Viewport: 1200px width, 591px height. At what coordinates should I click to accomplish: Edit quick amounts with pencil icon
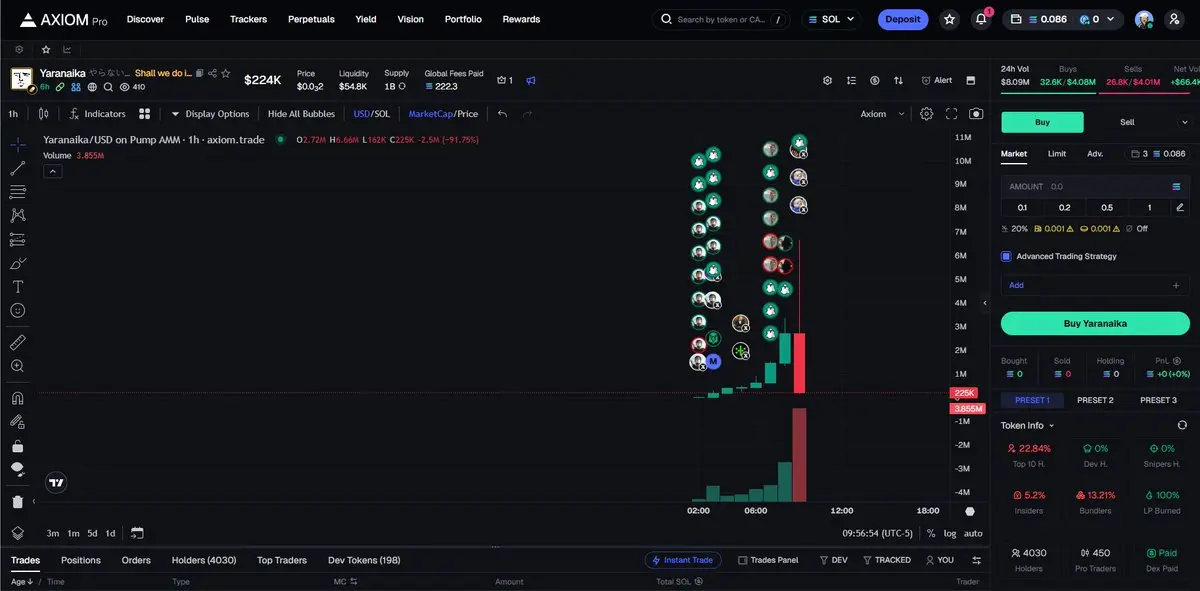click(x=1180, y=207)
